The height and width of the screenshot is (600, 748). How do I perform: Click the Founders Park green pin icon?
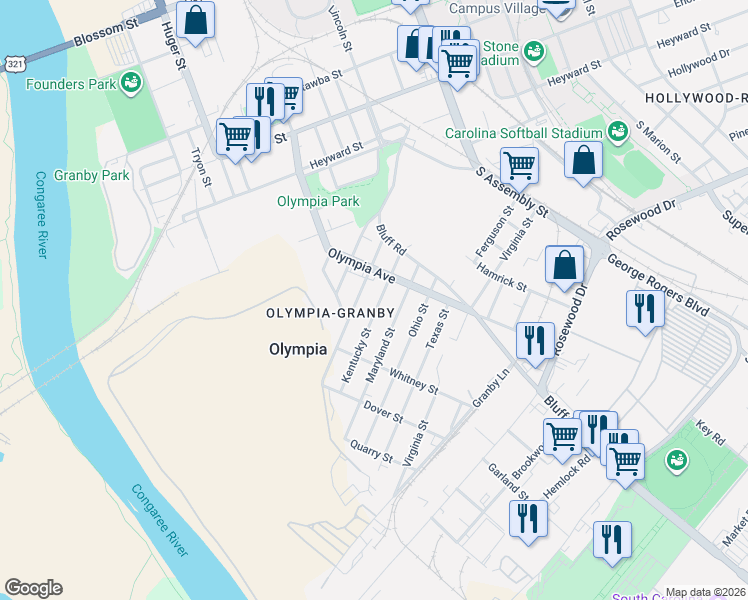tap(131, 83)
